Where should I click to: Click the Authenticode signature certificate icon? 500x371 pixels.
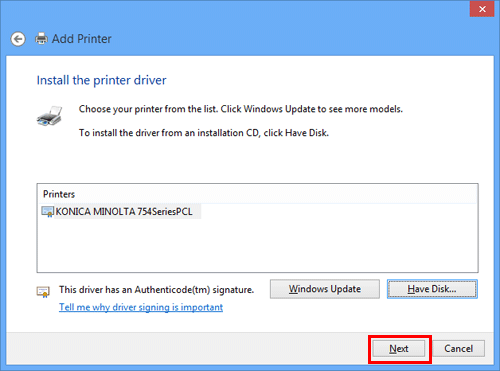(43, 292)
